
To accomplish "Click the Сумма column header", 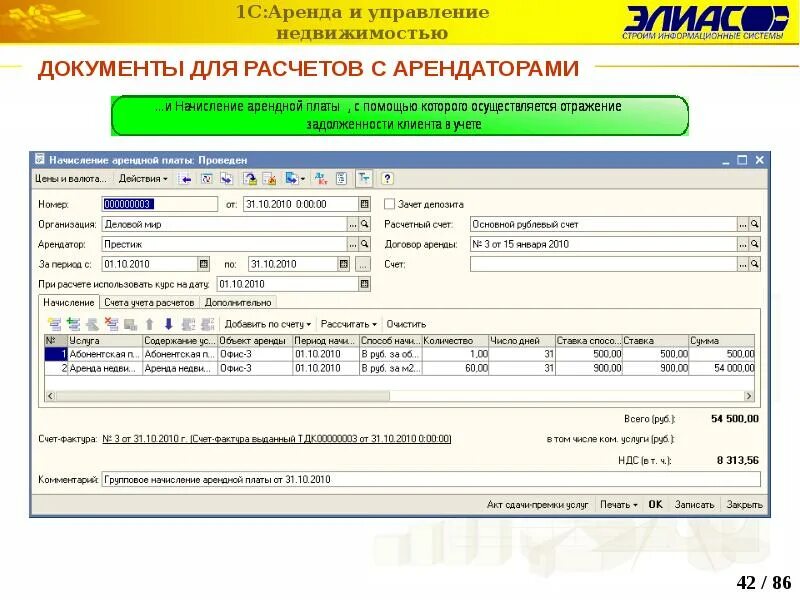I will click(721, 340).
